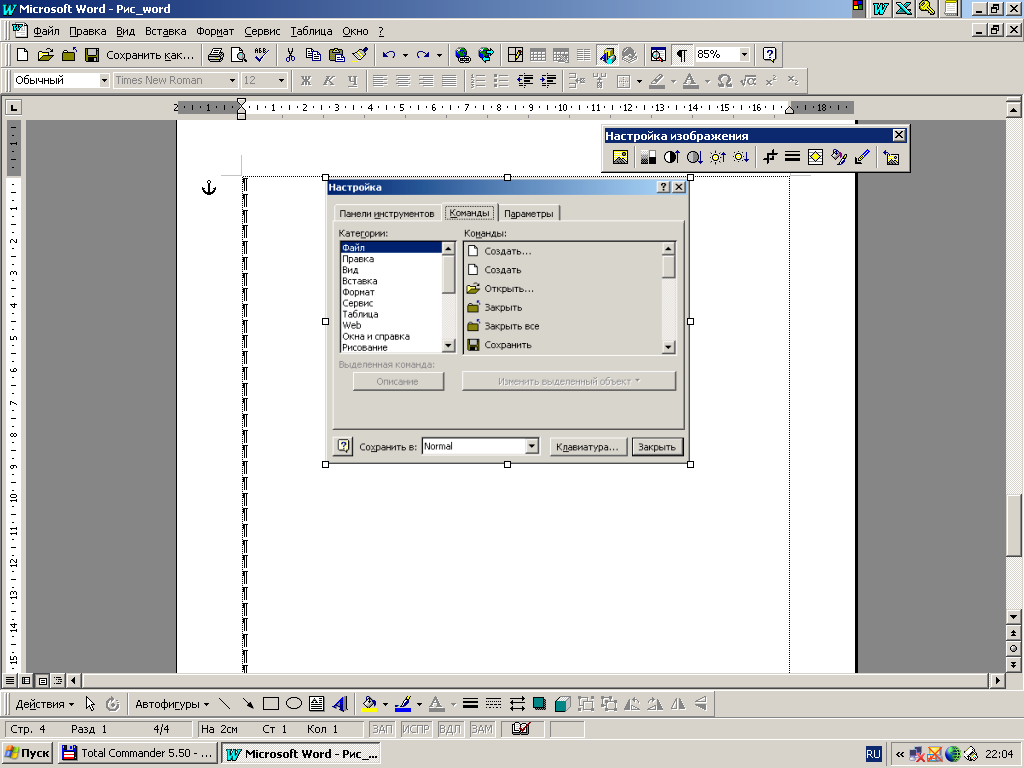Print the document
Screen dimensions: 1024x768
pyautogui.click(x=216, y=55)
